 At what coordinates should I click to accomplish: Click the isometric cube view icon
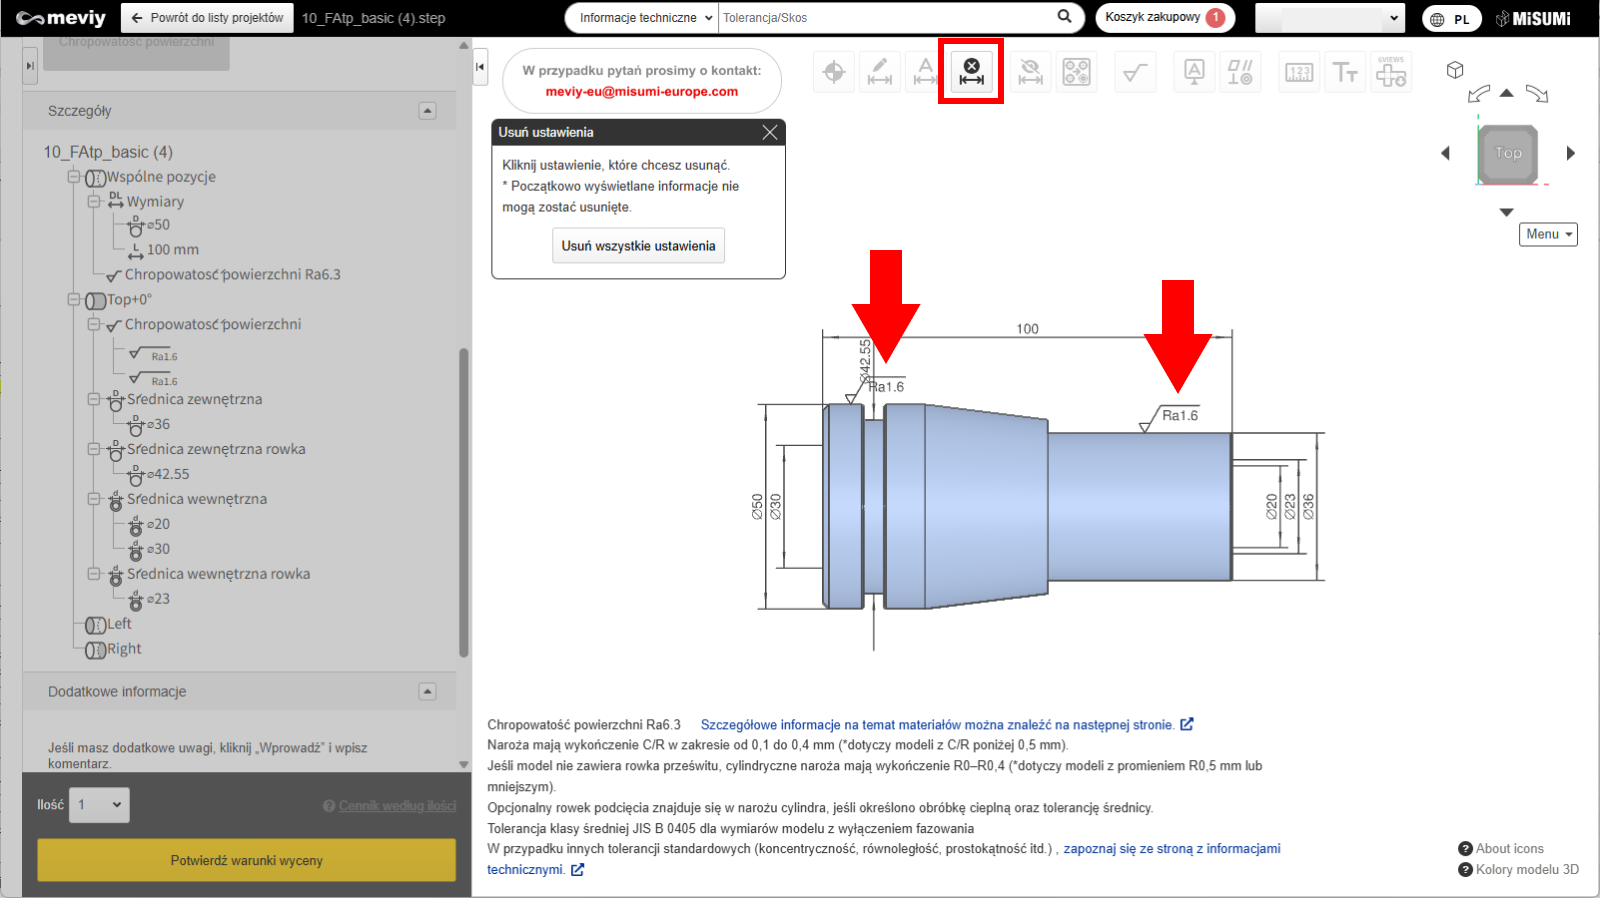point(1455,70)
